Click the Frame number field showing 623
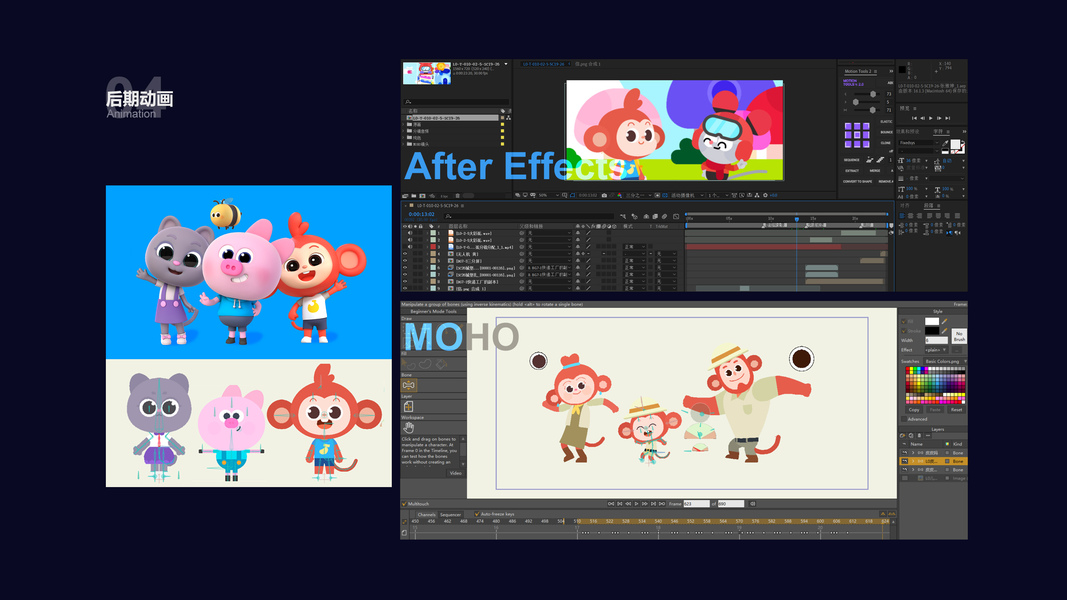 (x=696, y=504)
